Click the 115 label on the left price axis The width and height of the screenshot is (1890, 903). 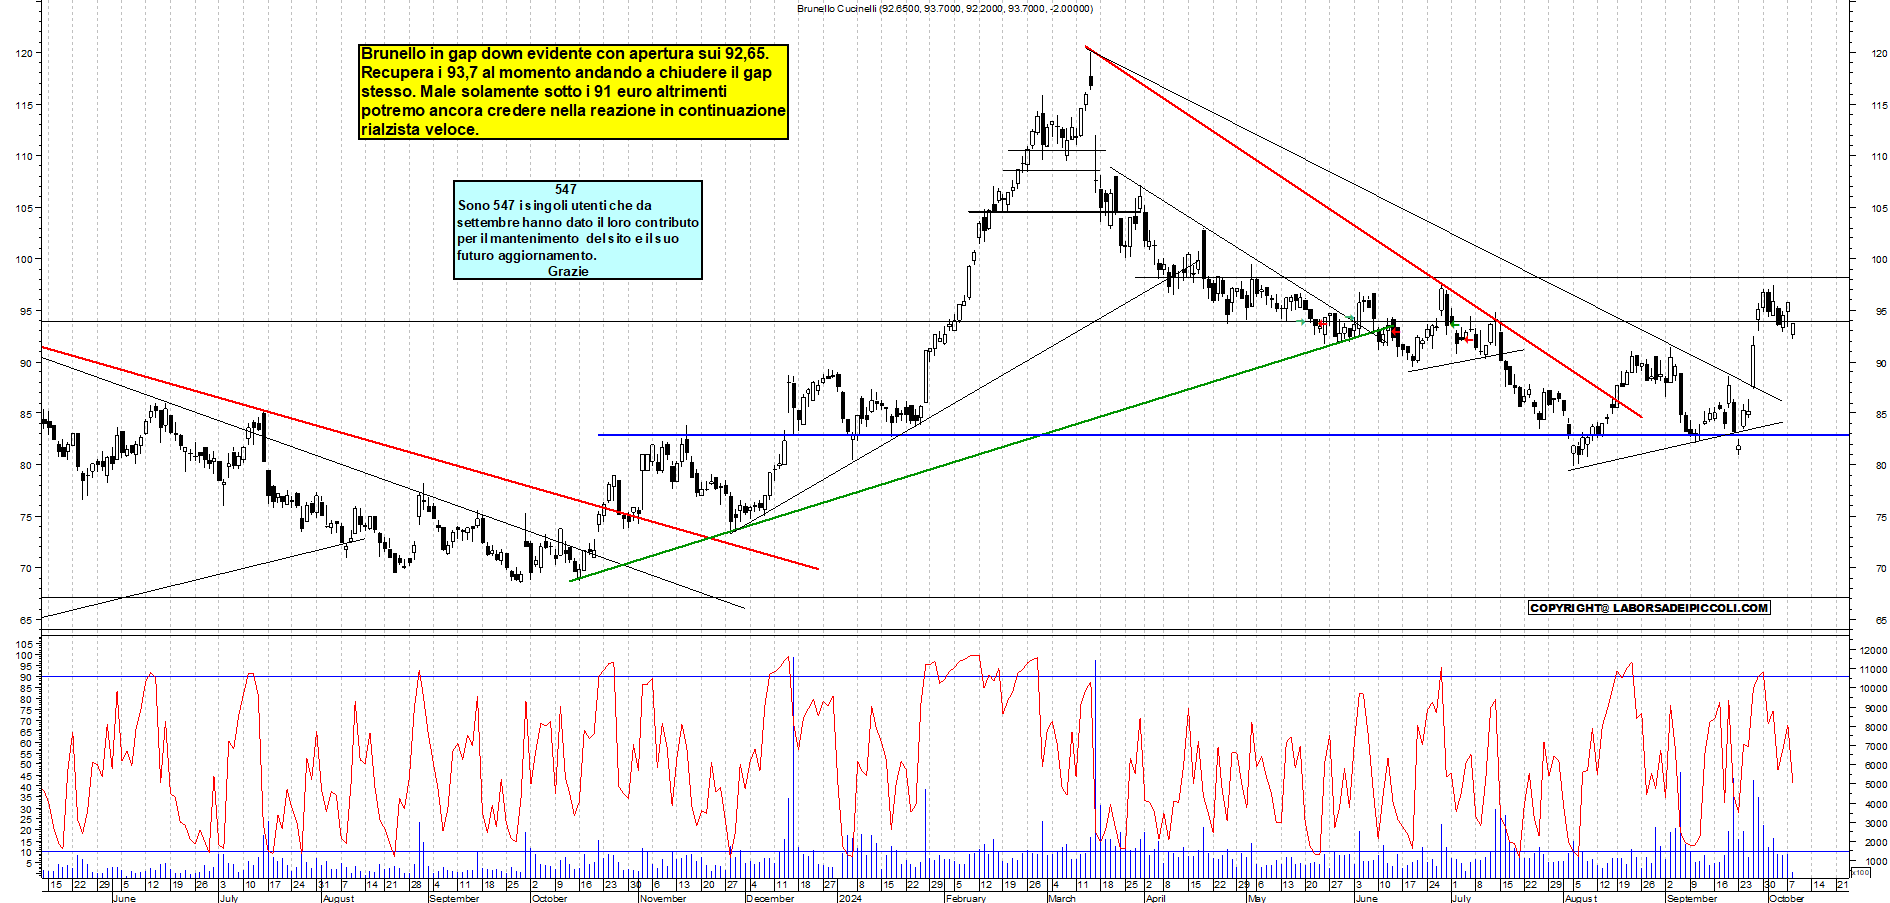click(x=23, y=105)
